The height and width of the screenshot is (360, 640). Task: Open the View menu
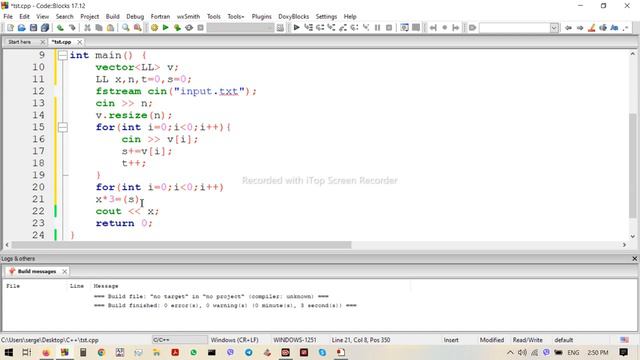tap(42, 16)
